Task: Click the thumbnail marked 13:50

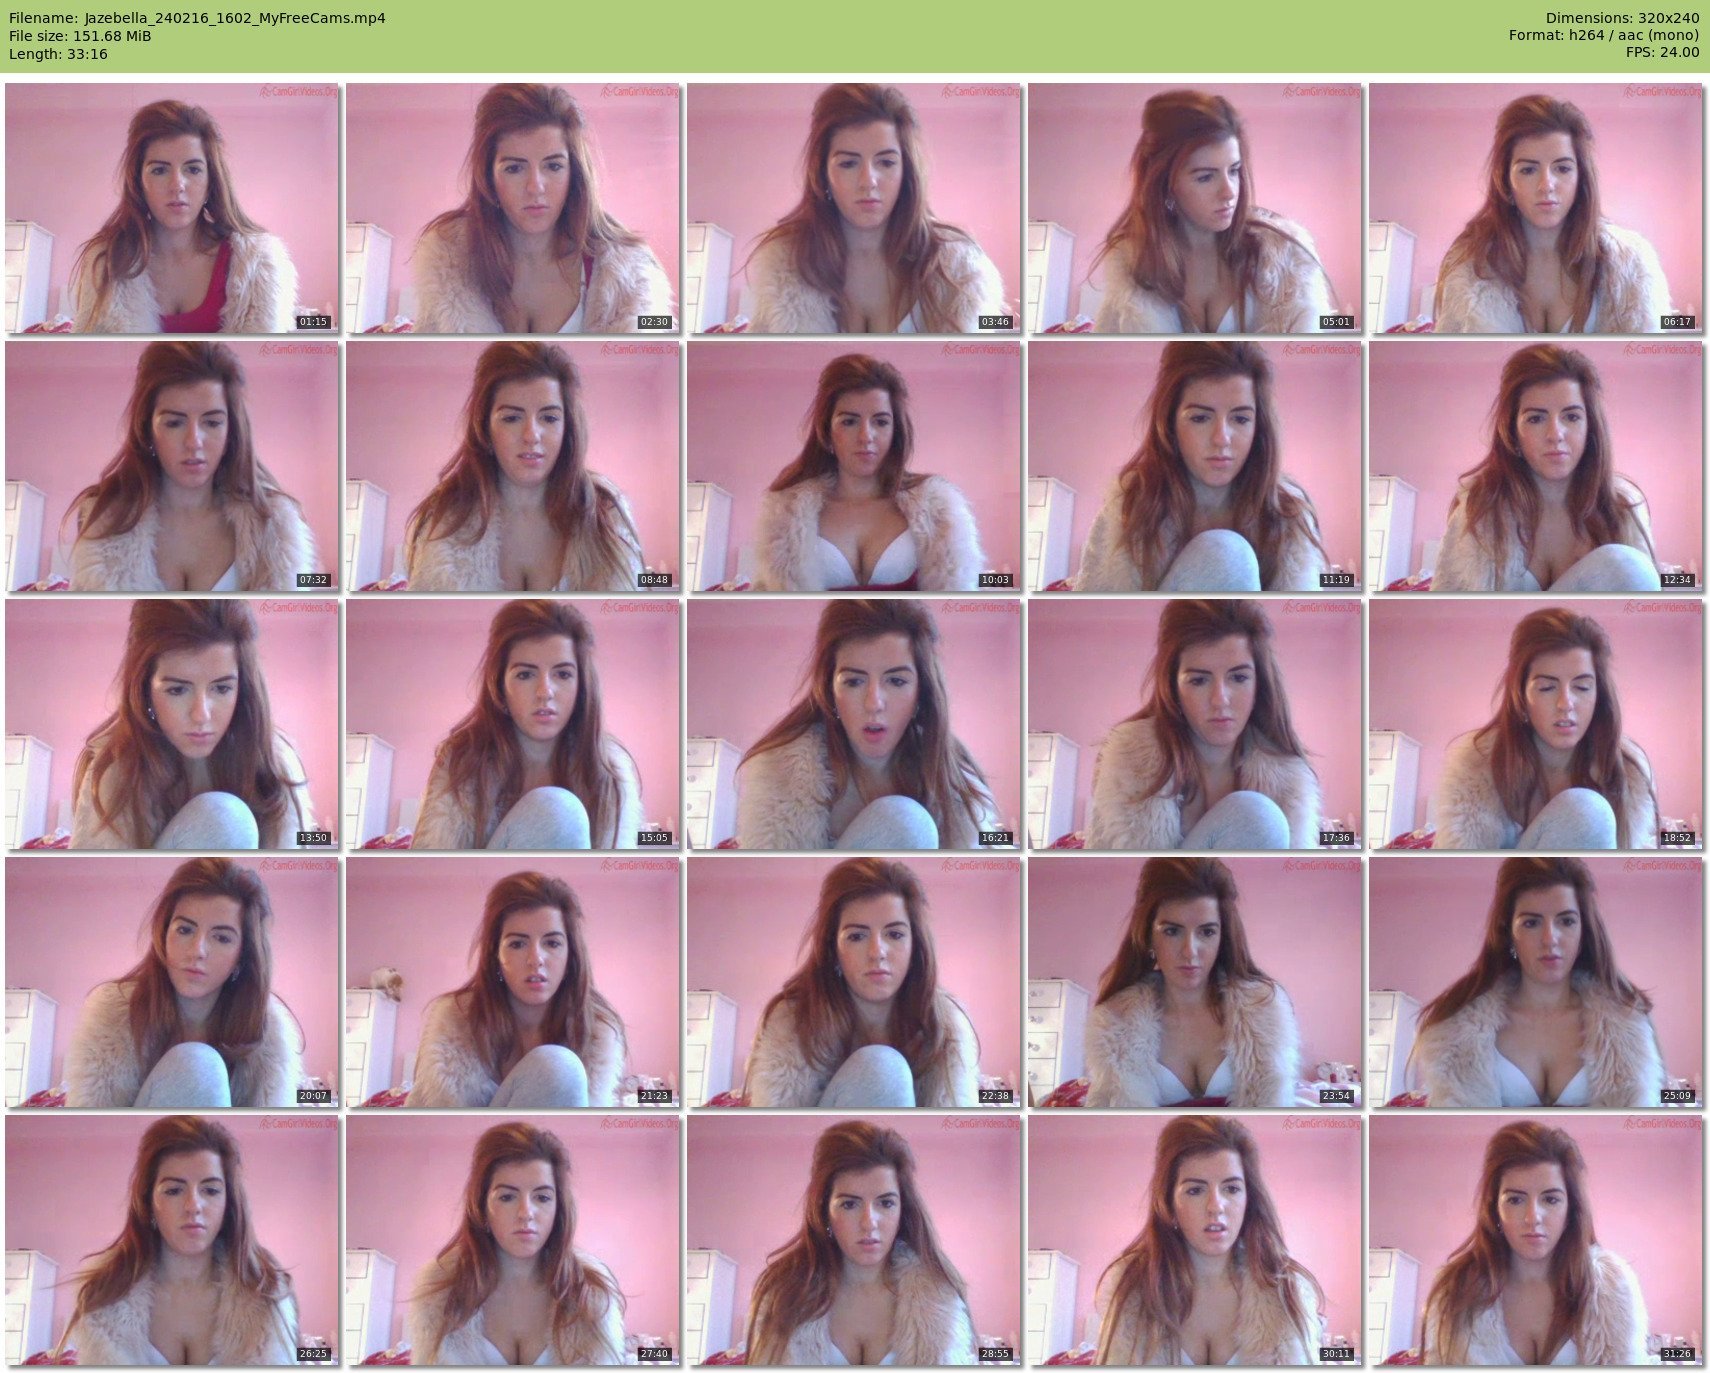Action: pyautogui.click(x=172, y=724)
